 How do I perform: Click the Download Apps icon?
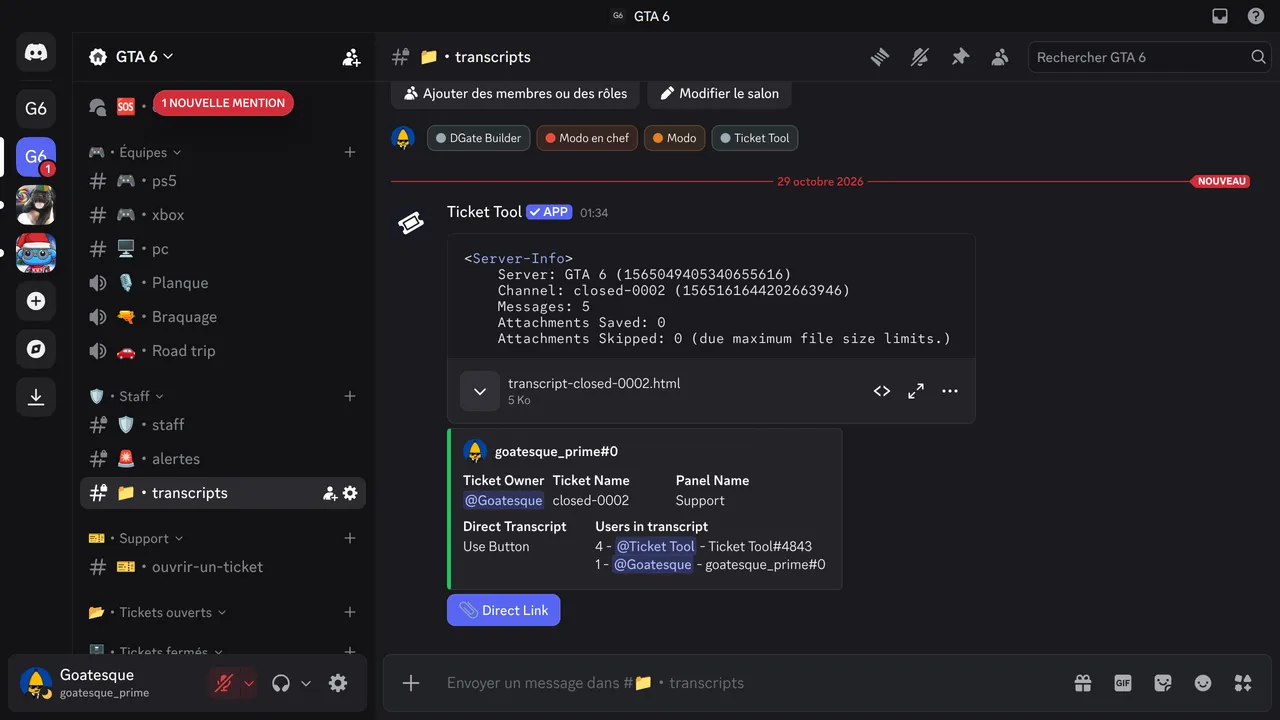click(36, 397)
